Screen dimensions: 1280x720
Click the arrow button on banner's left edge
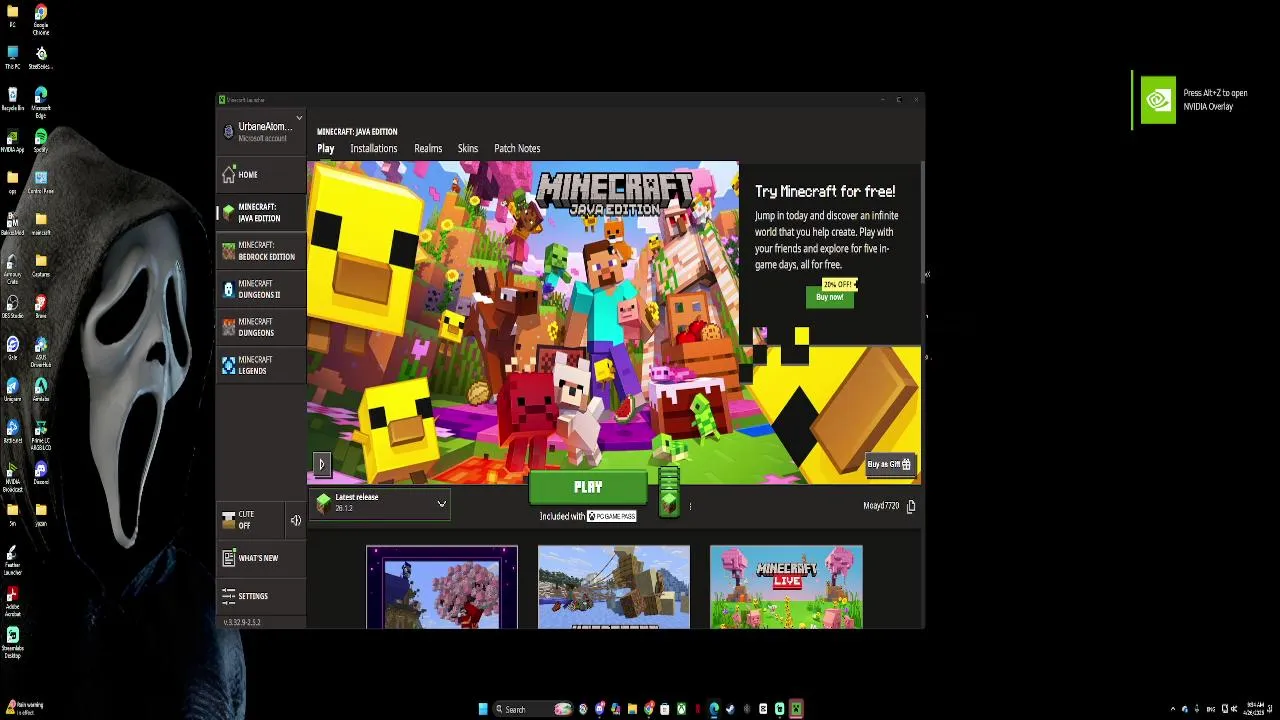click(x=322, y=464)
